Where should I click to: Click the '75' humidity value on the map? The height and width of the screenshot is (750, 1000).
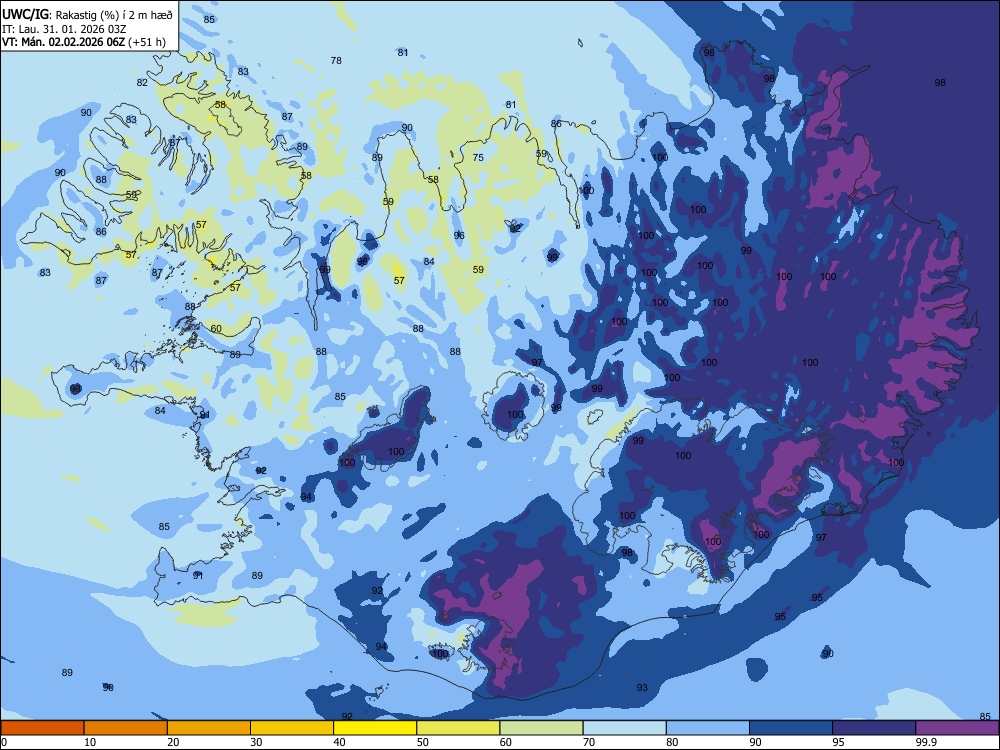[478, 158]
